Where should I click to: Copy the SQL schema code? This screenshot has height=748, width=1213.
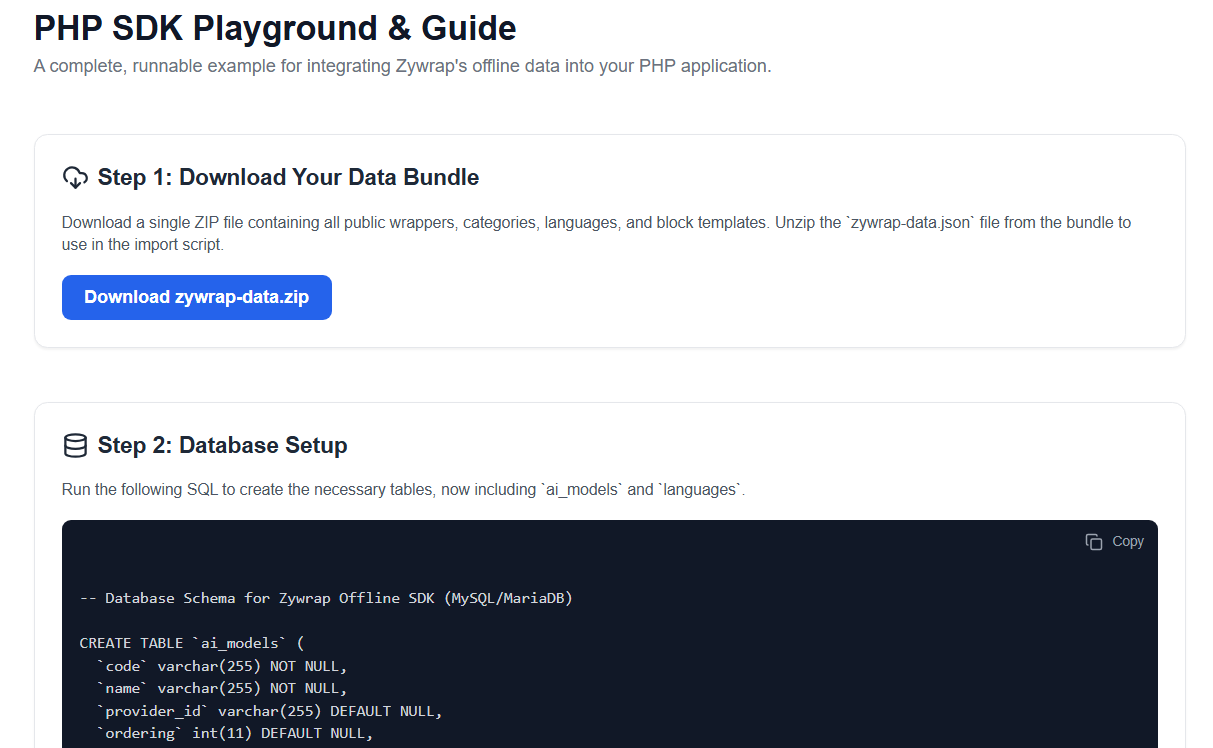[x=1115, y=541]
